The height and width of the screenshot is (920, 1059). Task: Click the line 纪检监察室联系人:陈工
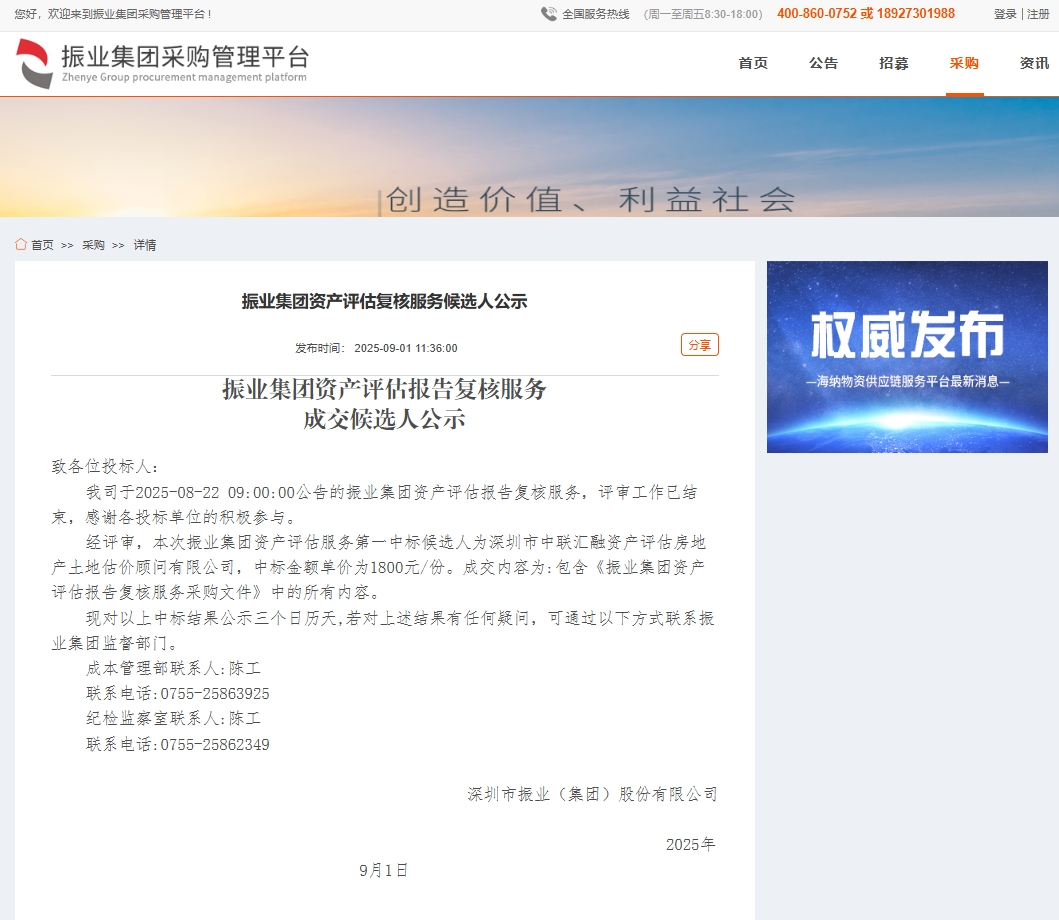[173, 719]
